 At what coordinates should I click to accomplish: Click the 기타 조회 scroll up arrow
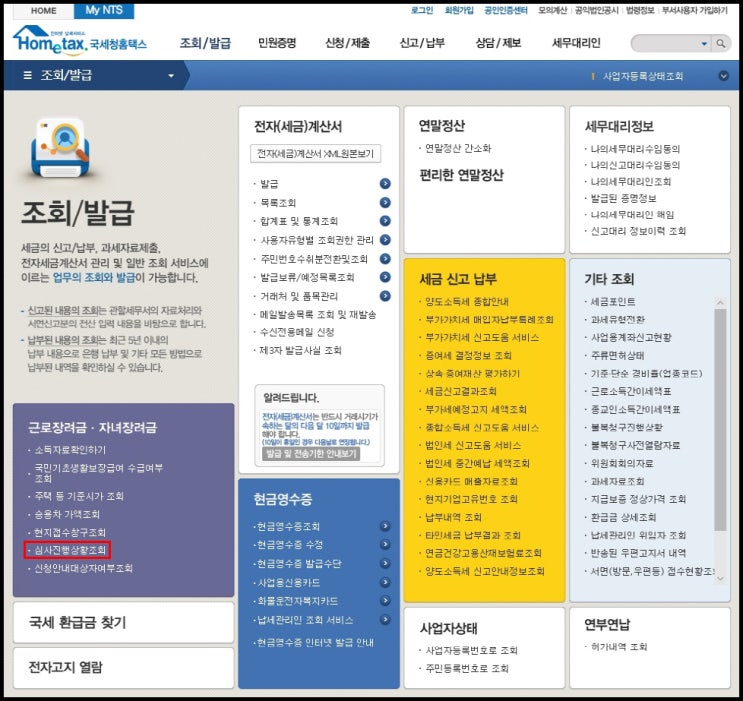pos(720,302)
